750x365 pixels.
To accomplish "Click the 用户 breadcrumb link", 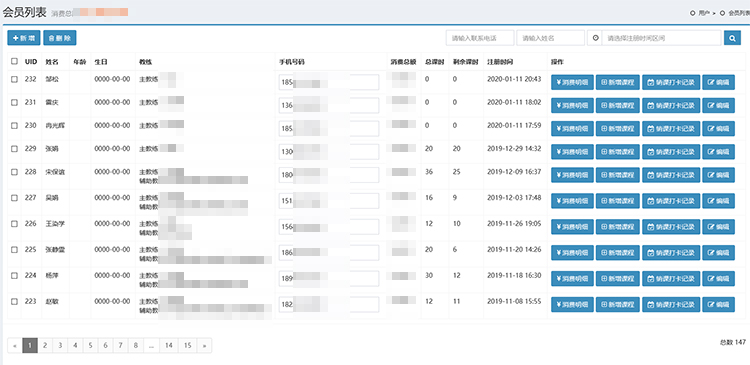I will coord(704,13).
